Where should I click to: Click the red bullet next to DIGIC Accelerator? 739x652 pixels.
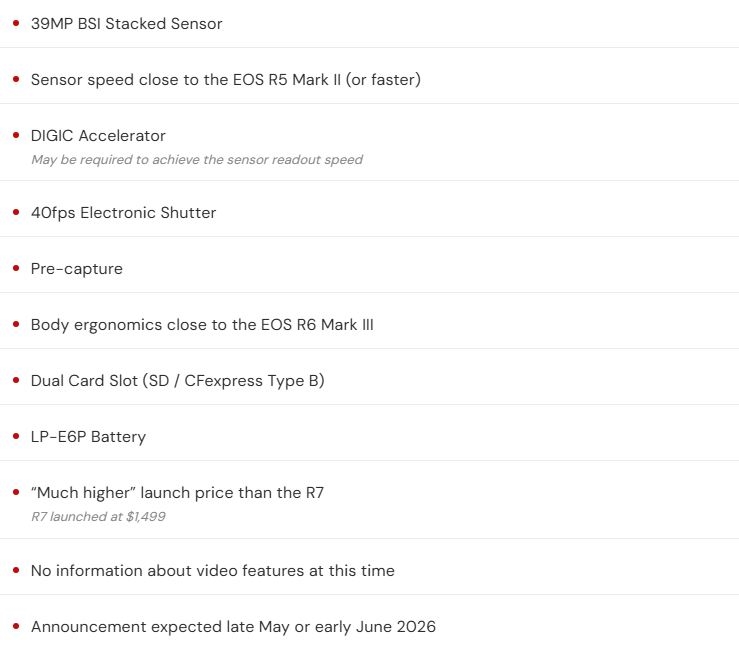click(x=15, y=135)
